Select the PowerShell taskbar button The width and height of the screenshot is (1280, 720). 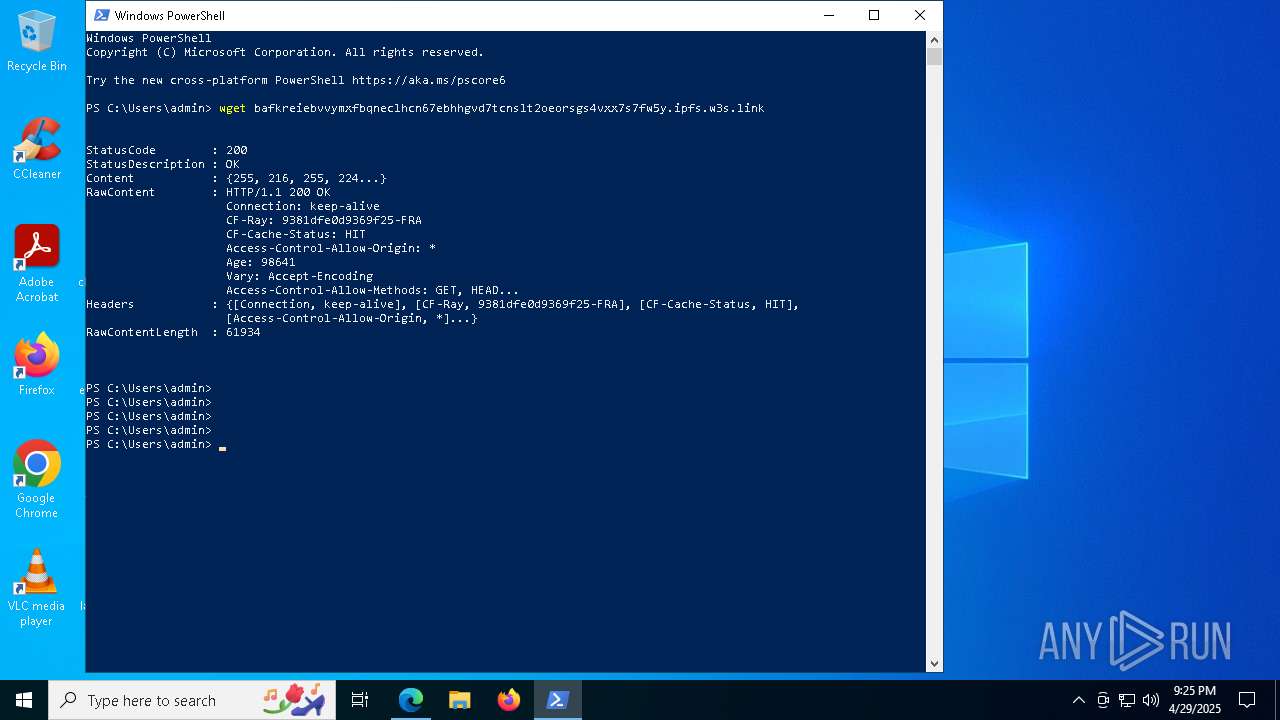coord(558,700)
